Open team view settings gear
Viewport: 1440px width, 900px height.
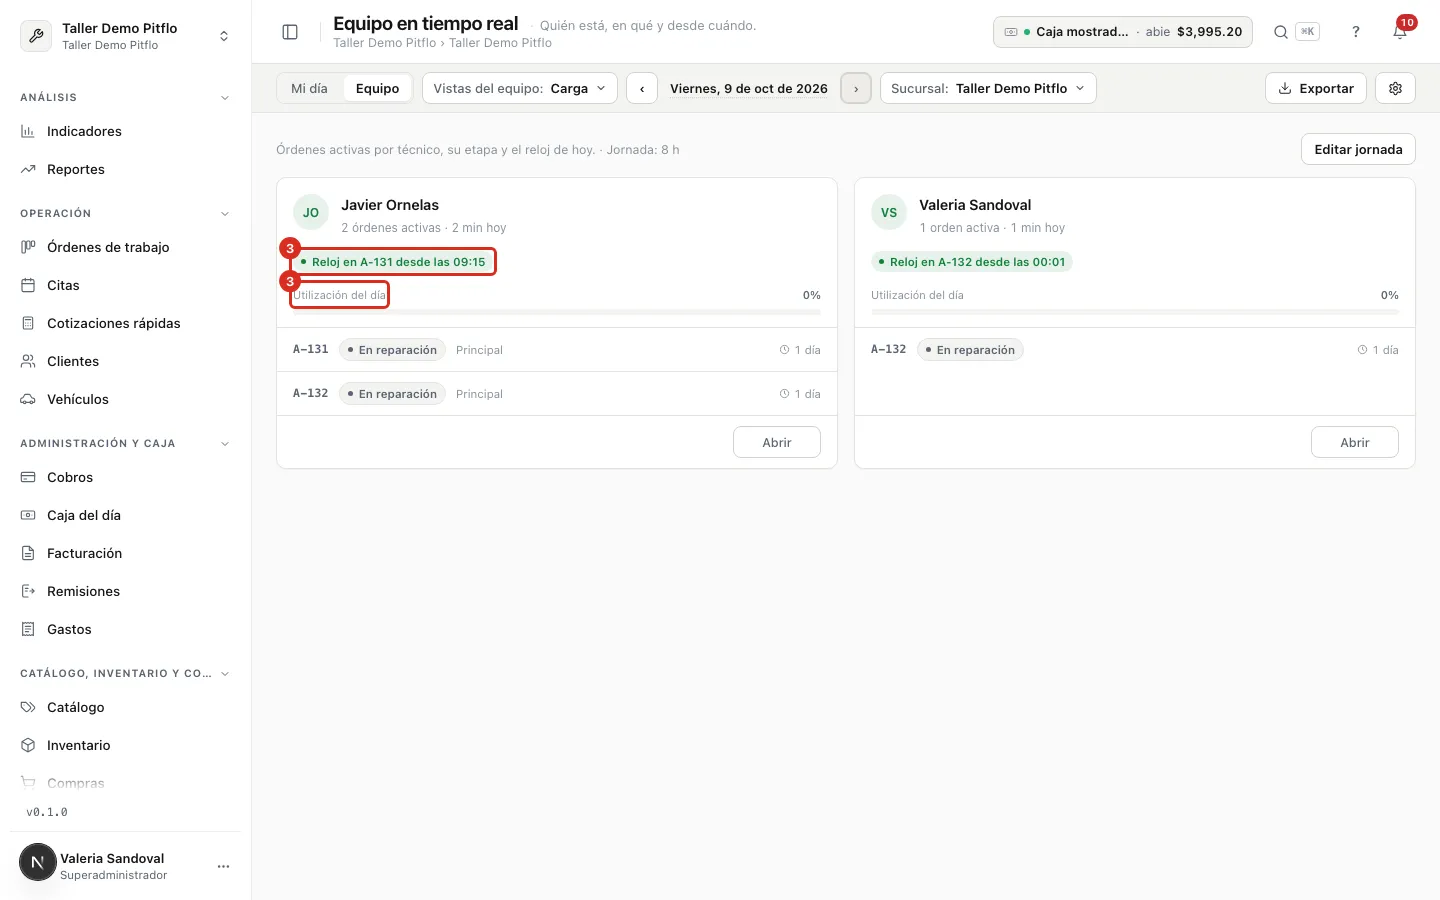pyautogui.click(x=1395, y=88)
